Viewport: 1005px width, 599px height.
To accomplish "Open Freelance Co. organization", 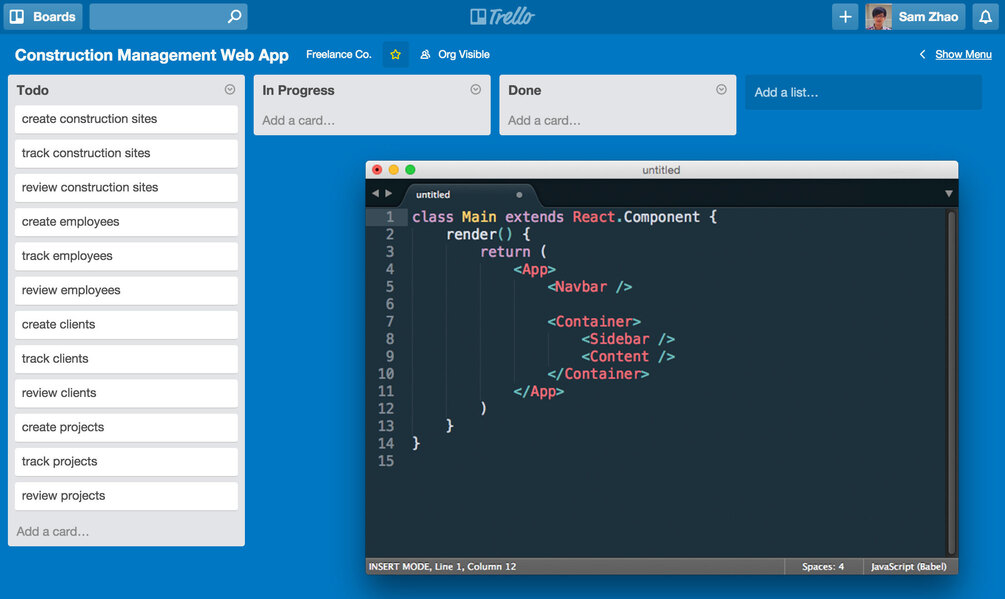I will [x=338, y=54].
